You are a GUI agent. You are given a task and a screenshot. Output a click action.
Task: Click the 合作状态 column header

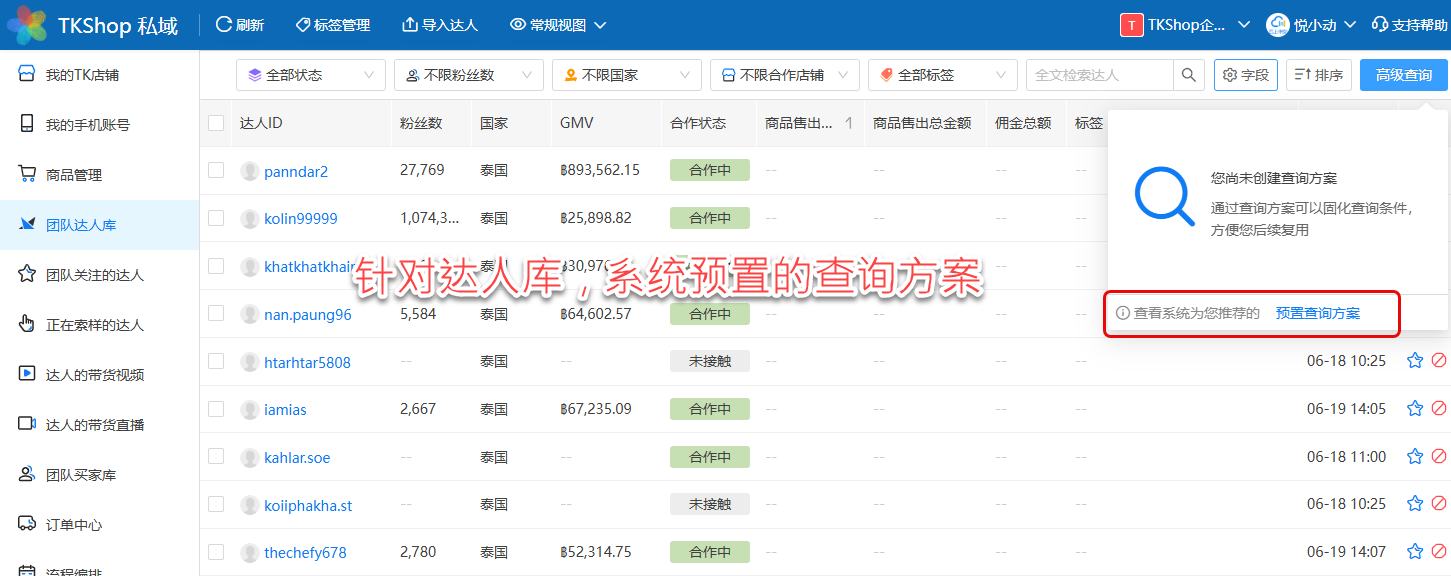[698, 123]
